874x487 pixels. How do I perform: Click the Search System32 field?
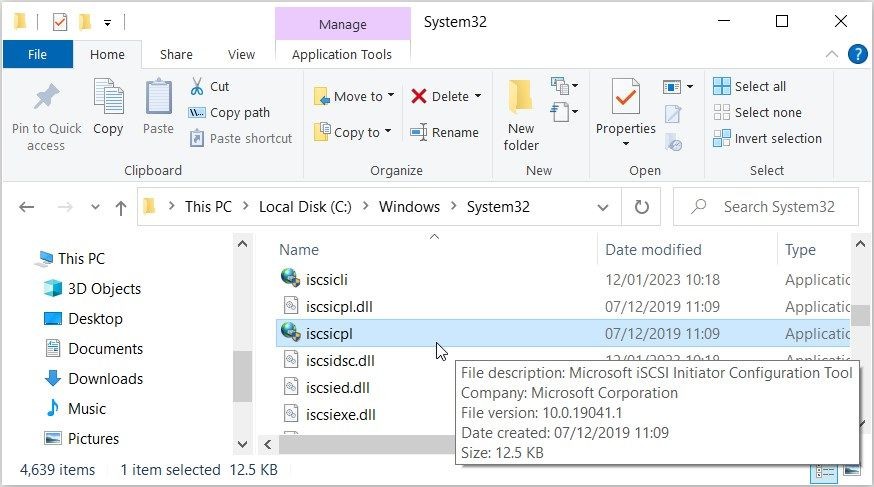766,207
